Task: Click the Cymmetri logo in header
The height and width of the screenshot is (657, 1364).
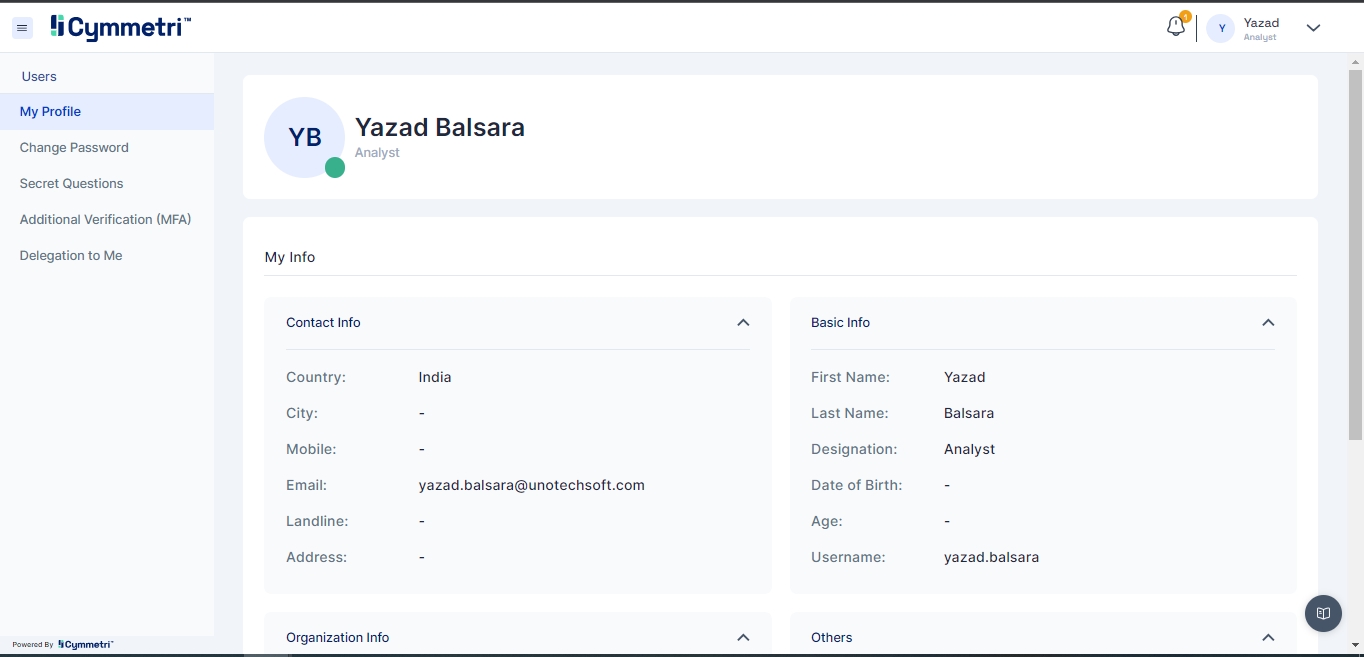Action: tap(121, 28)
